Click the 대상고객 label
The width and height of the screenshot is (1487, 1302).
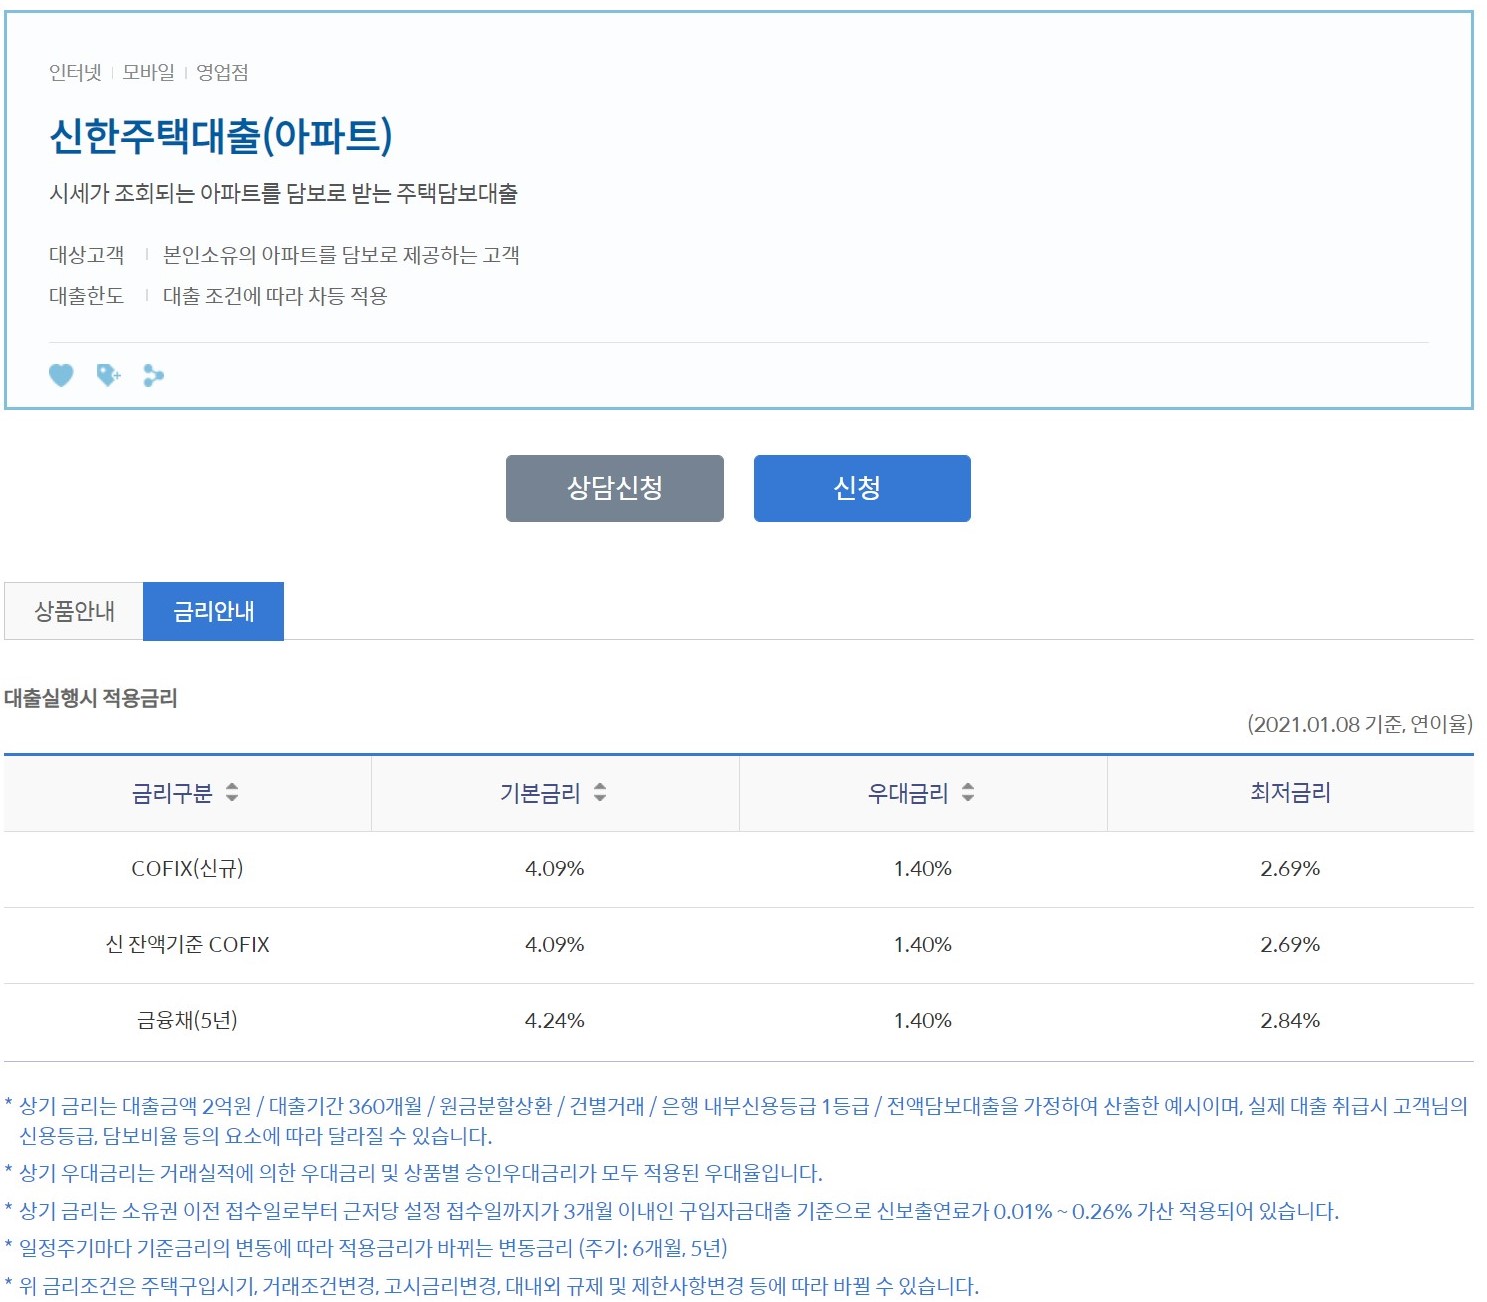(86, 255)
